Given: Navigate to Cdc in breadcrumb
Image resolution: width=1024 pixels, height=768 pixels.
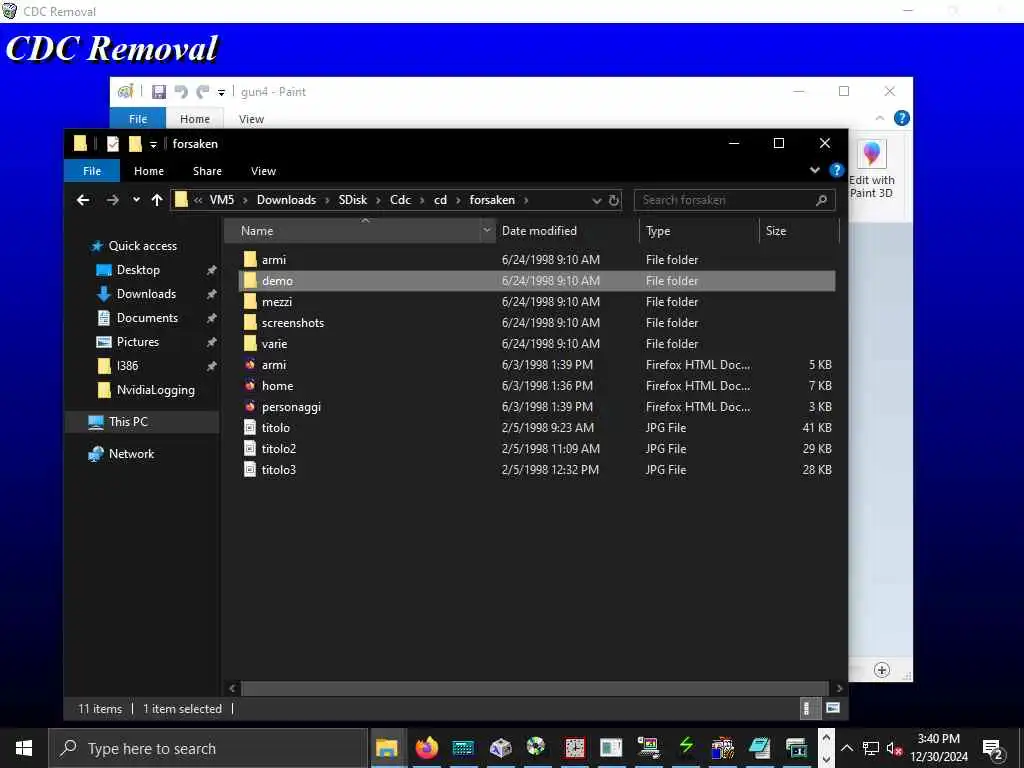Looking at the screenshot, I should (400, 200).
